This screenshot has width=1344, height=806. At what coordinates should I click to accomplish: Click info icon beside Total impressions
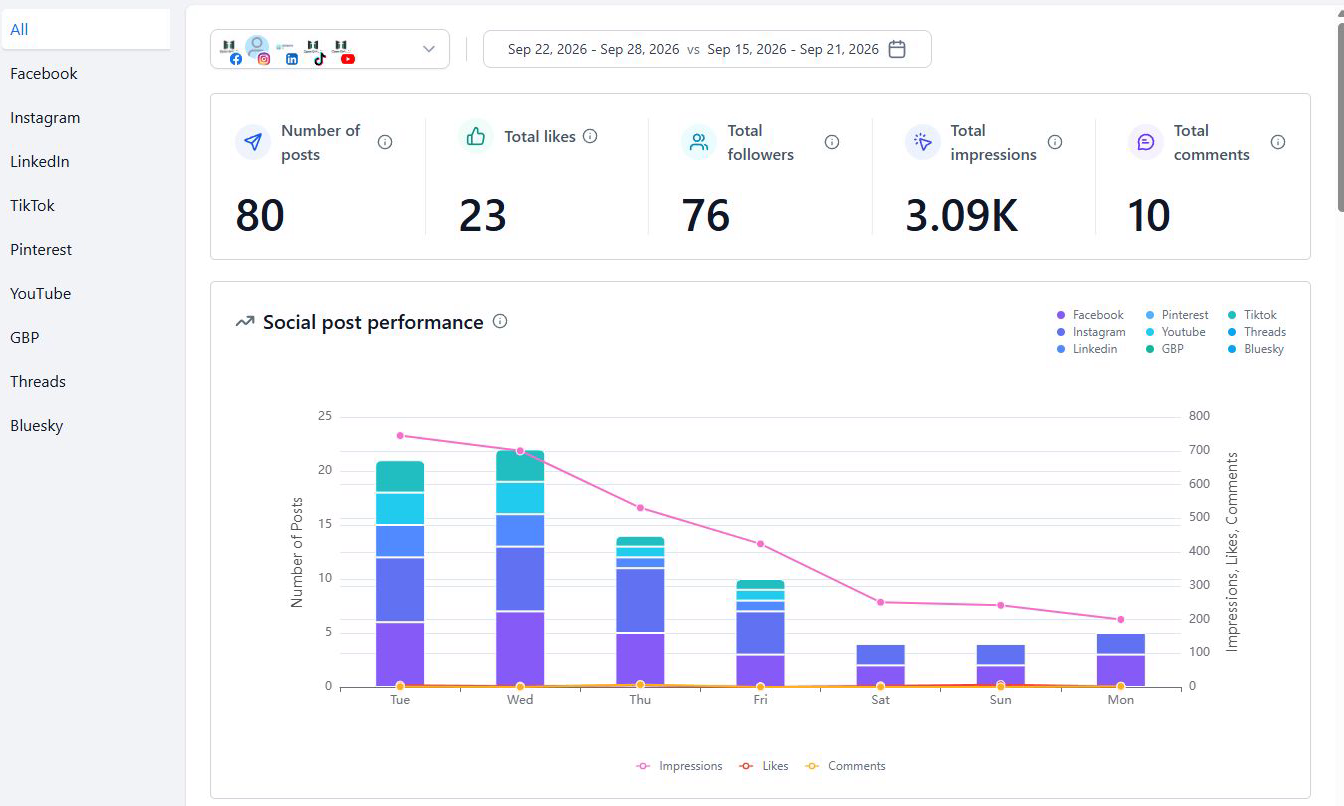pos(1055,142)
